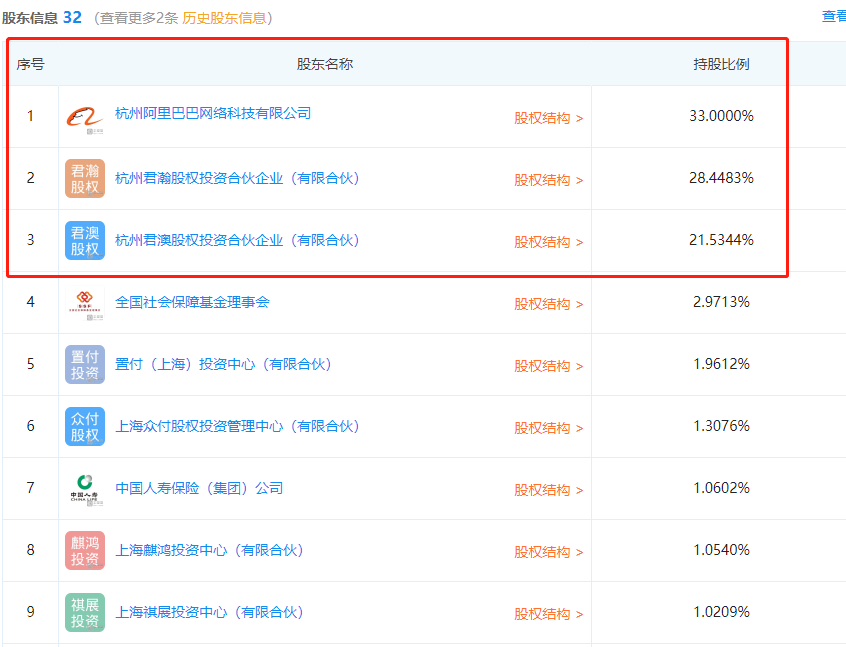The width and height of the screenshot is (846, 647).
Task: Click the 序号 column header
Action: point(30,64)
